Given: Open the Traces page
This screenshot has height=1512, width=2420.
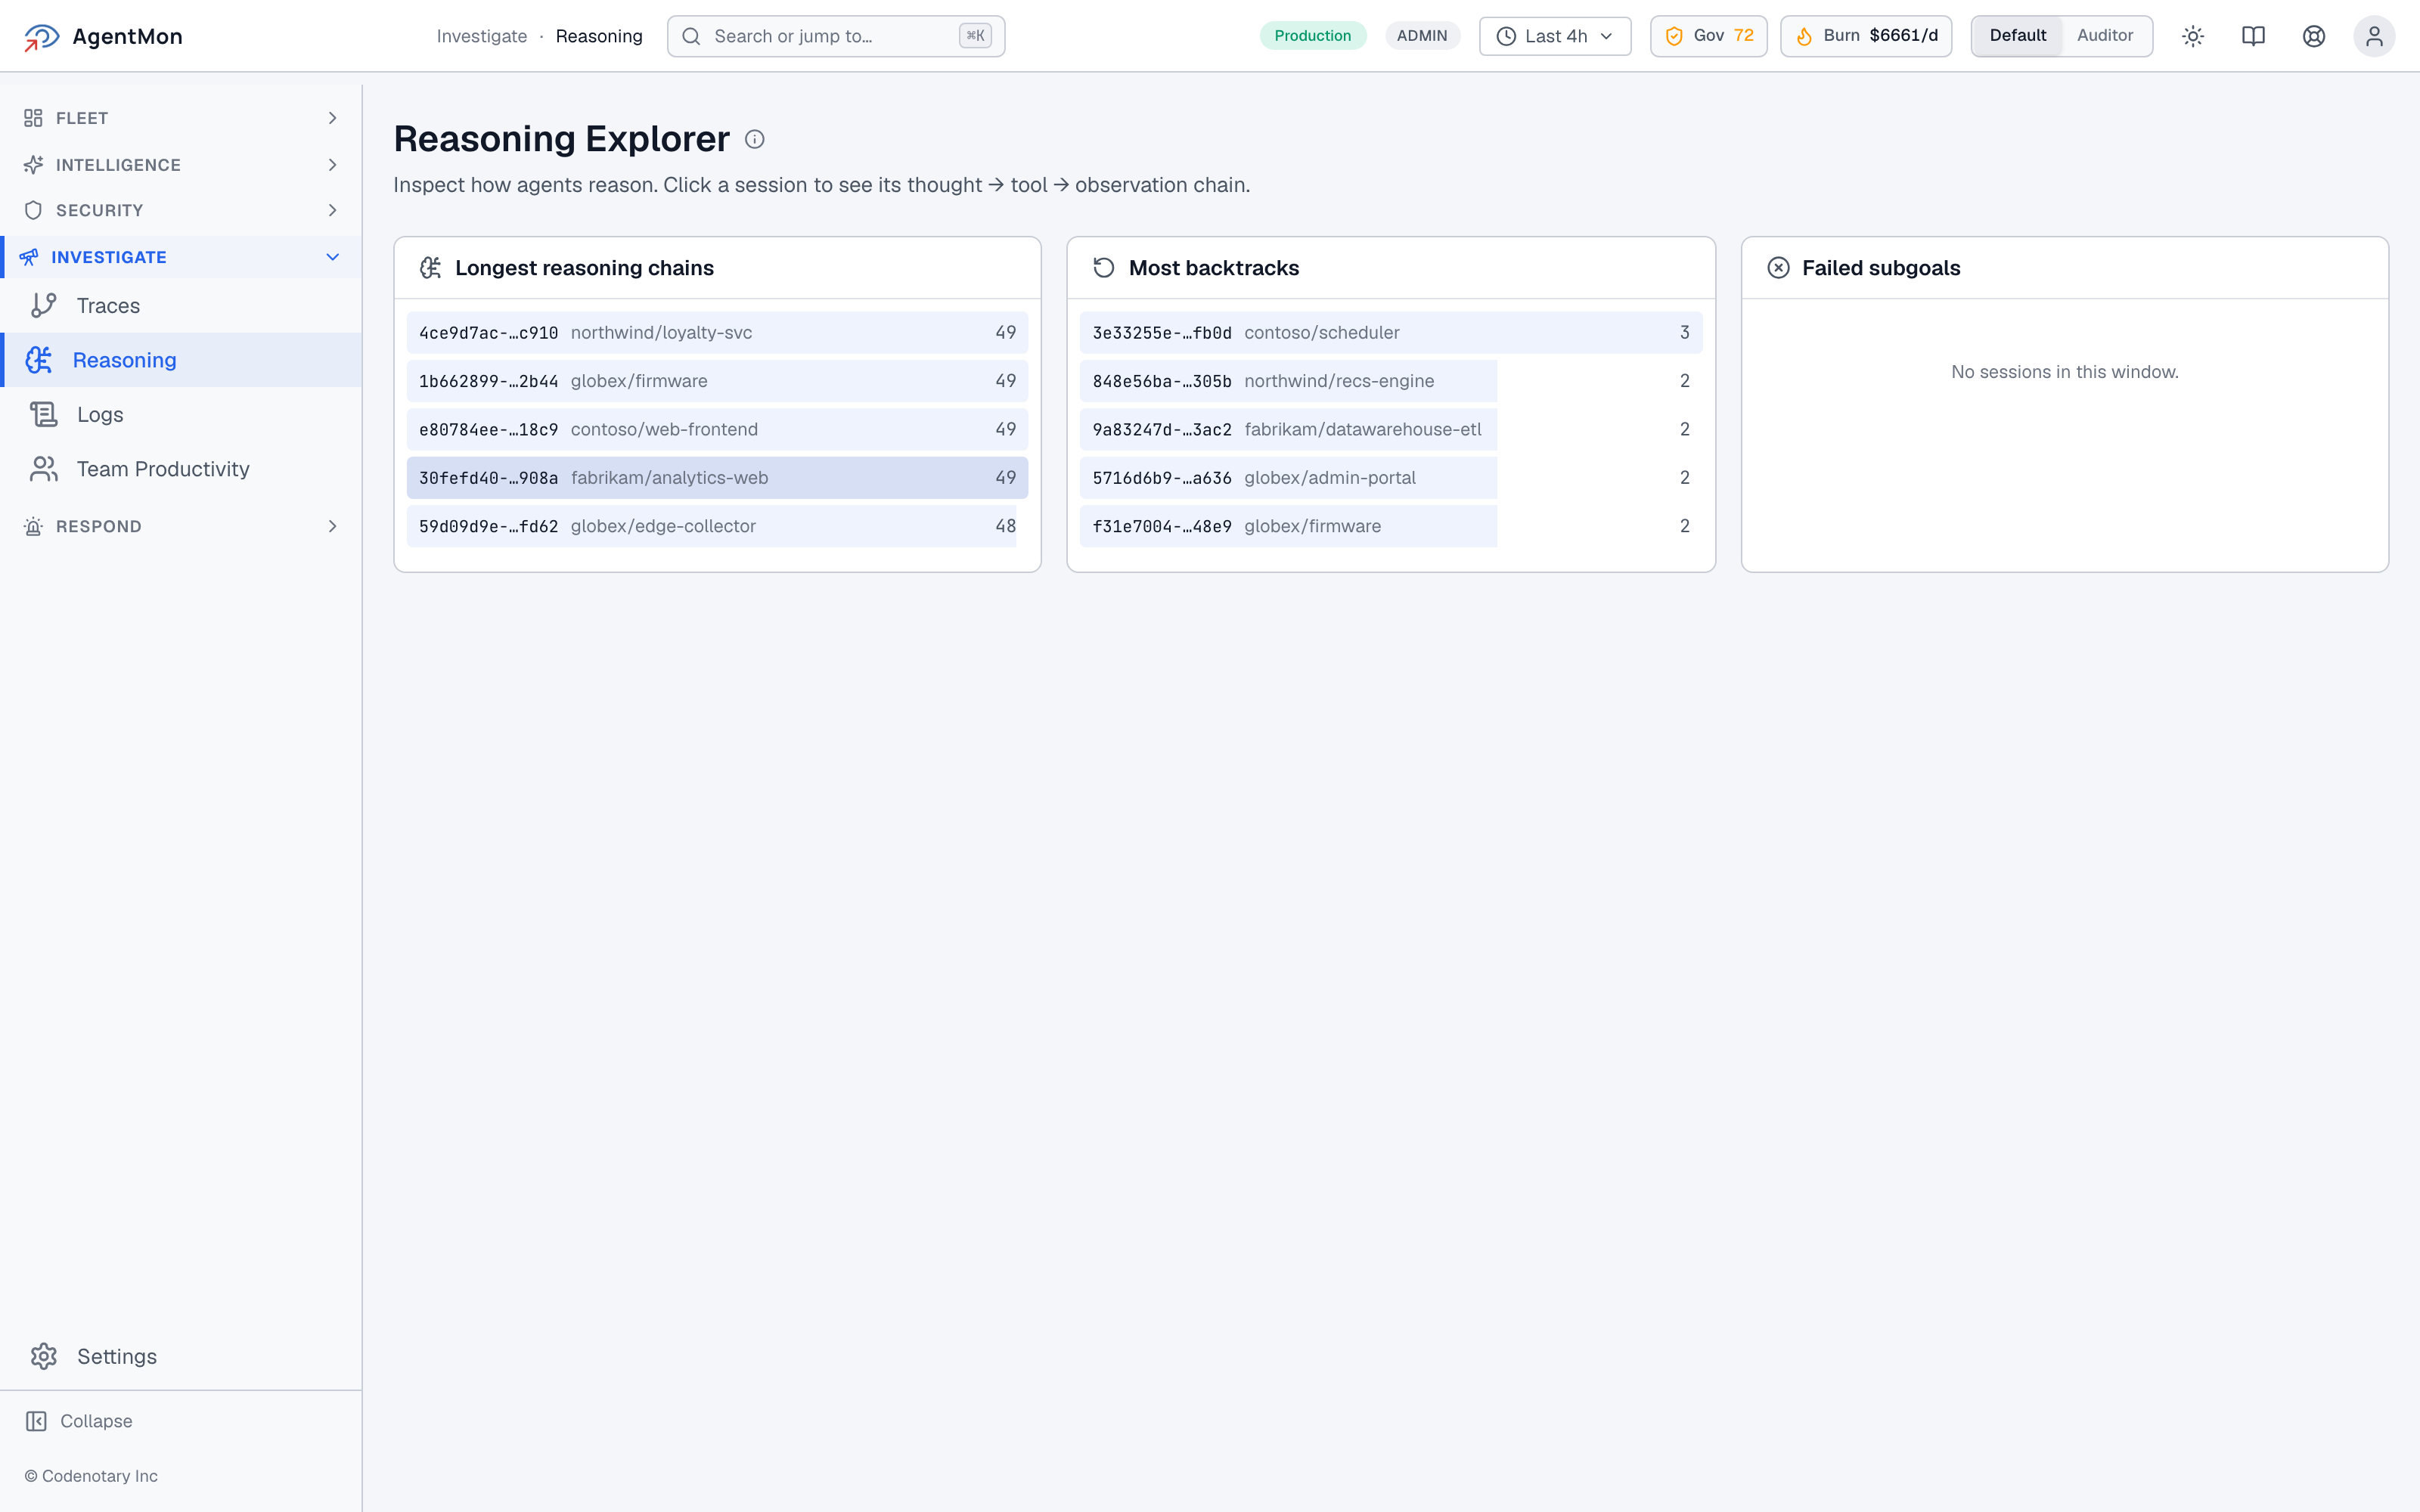Looking at the screenshot, I should coord(182,306).
